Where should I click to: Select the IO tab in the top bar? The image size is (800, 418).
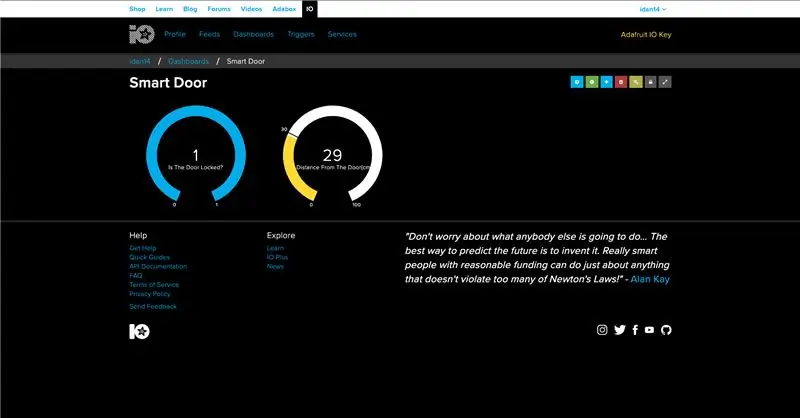tap(310, 9)
